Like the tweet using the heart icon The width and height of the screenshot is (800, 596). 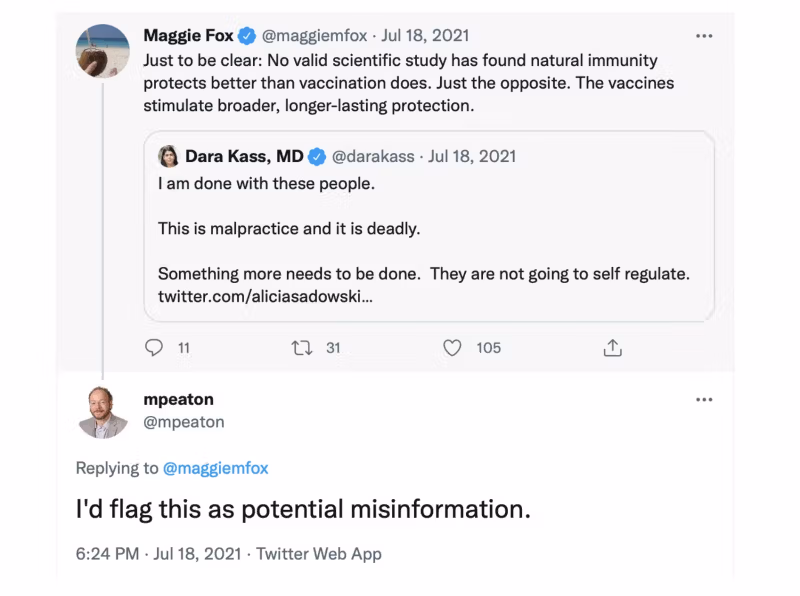(x=452, y=348)
